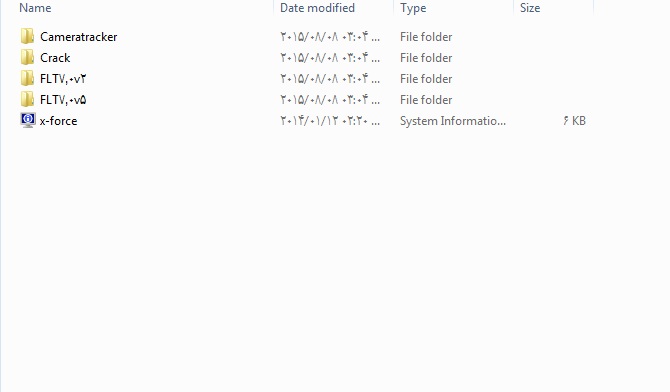Select the Cameratracker folder icon
This screenshot has width=670, height=392.
[27, 36]
